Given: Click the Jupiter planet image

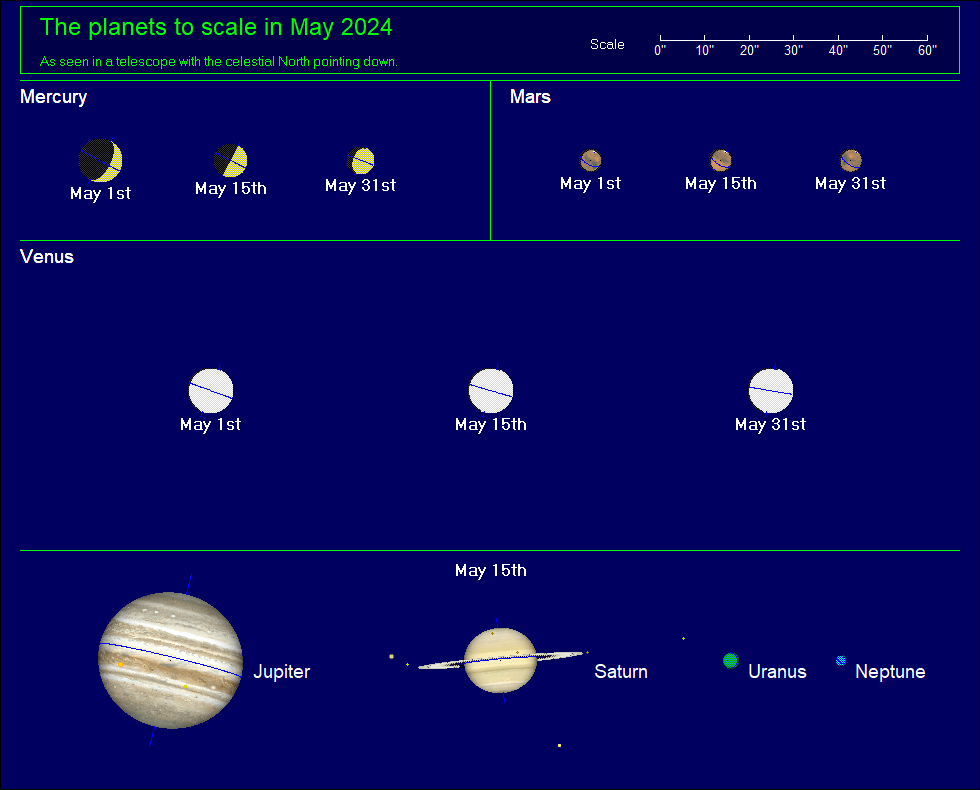Looking at the screenshot, I should coord(171,660).
